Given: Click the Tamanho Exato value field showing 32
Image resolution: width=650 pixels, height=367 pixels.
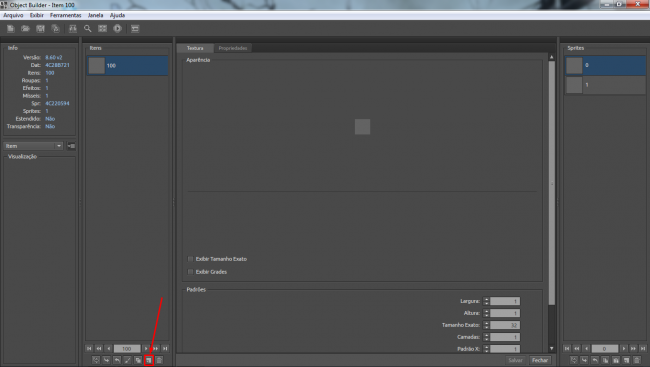Looking at the screenshot, I should click(x=505, y=325).
